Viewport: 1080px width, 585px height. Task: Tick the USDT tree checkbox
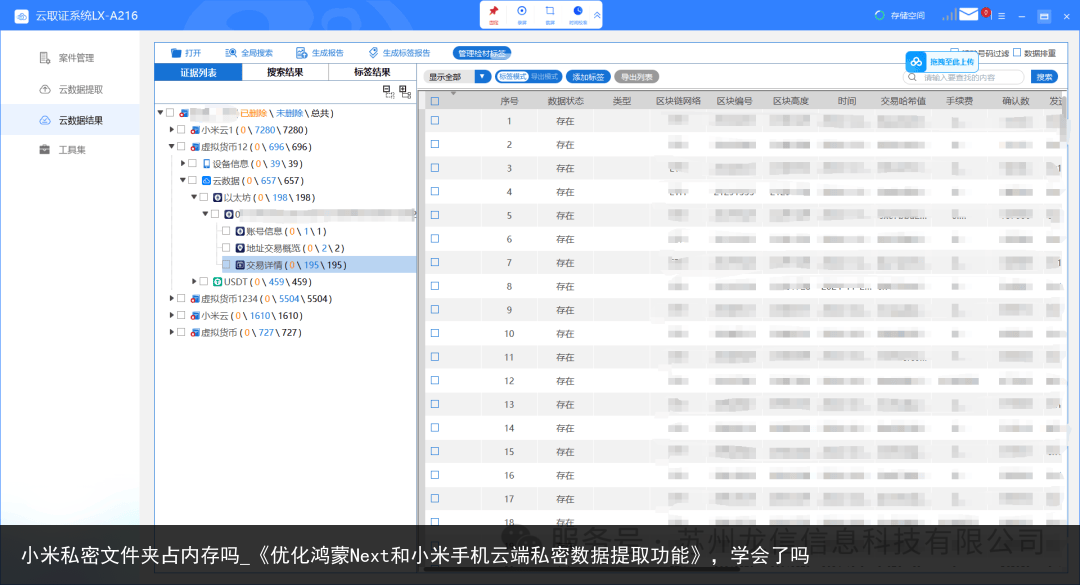(x=204, y=282)
